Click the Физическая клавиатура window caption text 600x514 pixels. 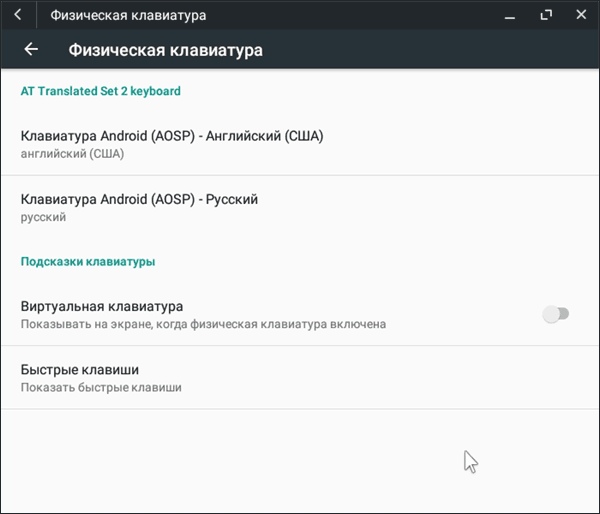(129, 15)
